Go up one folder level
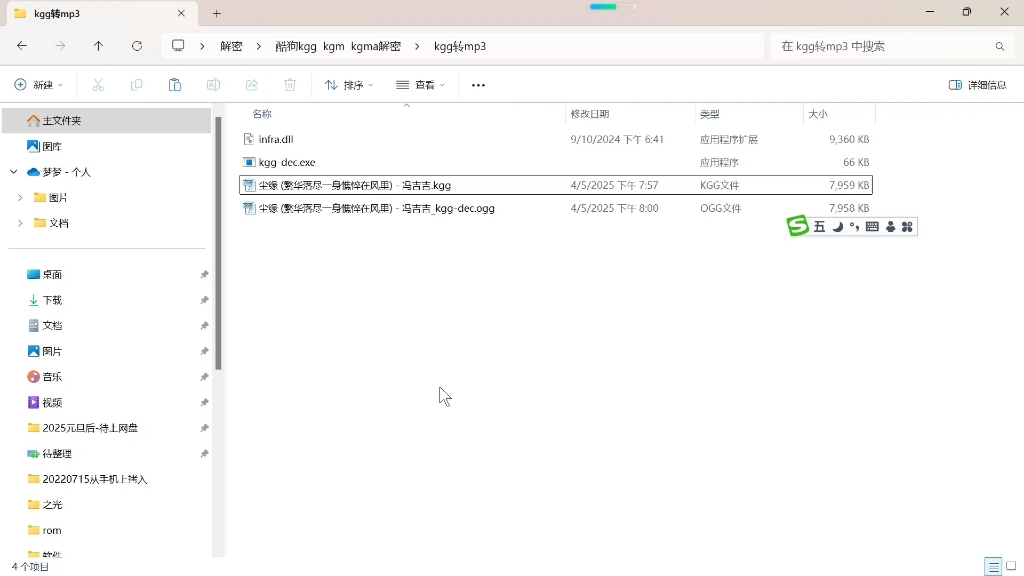1024x576 pixels. [98, 46]
